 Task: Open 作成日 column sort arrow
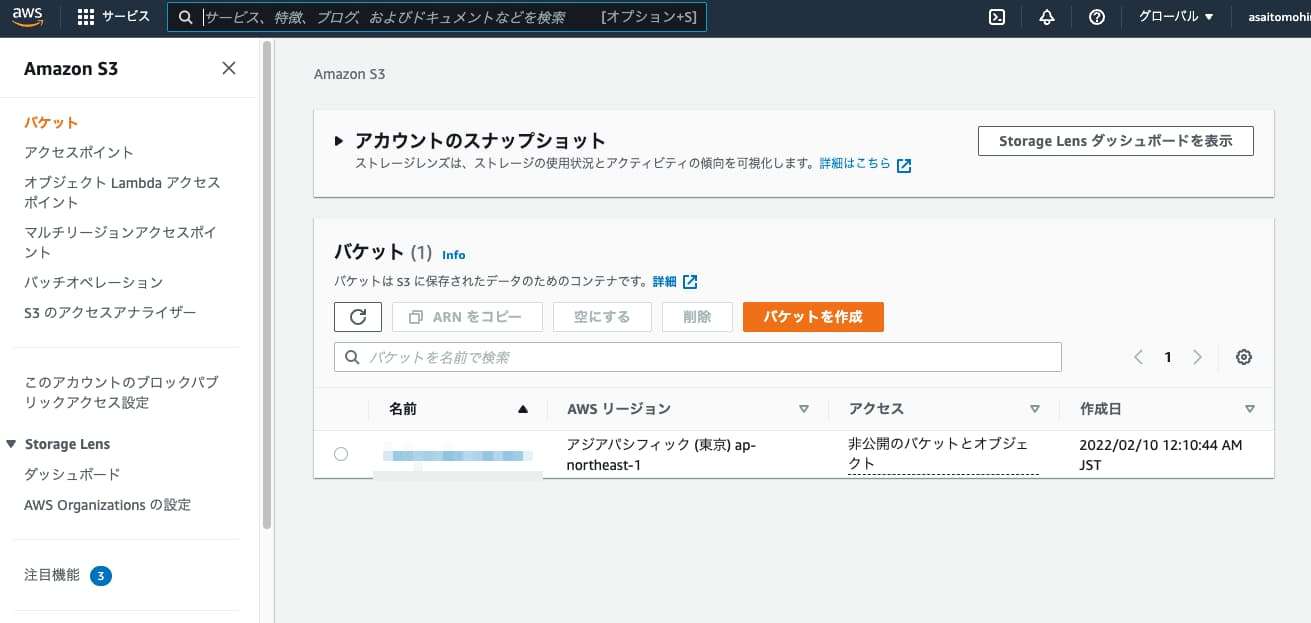coord(1250,409)
